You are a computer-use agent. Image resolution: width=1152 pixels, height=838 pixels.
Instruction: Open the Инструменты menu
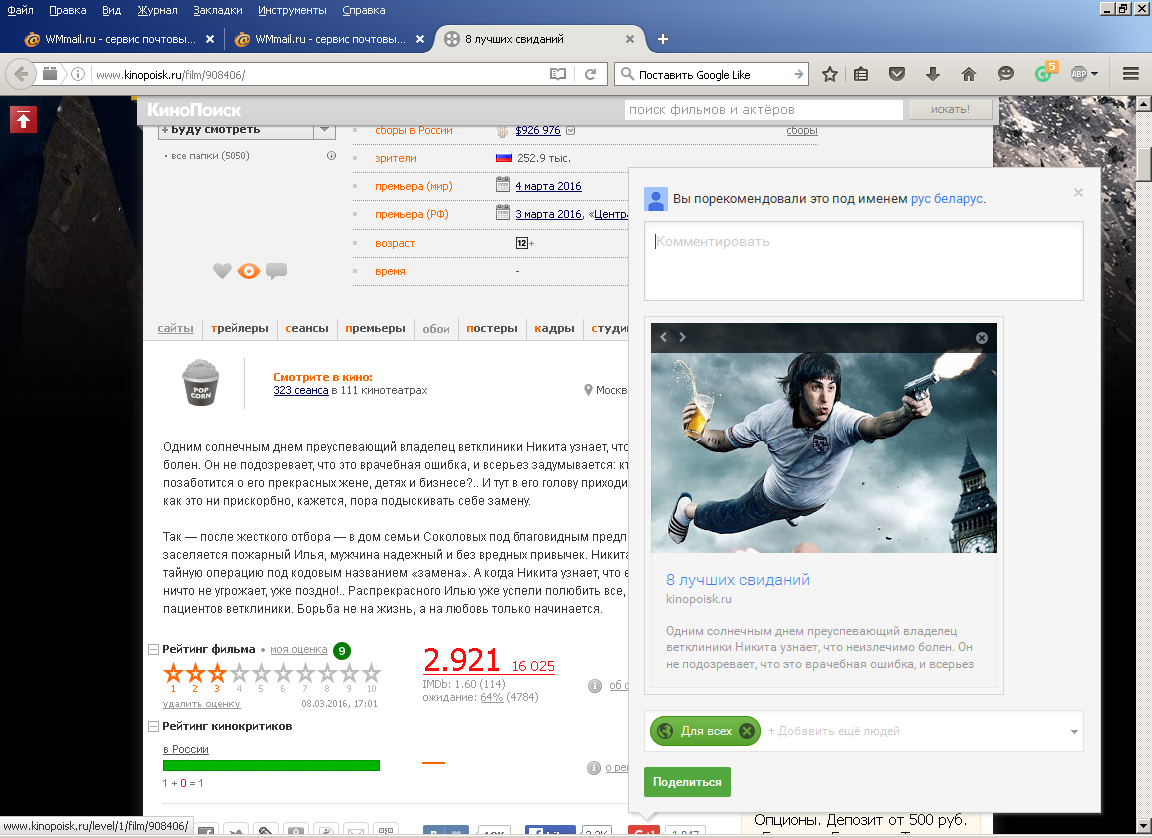292,10
